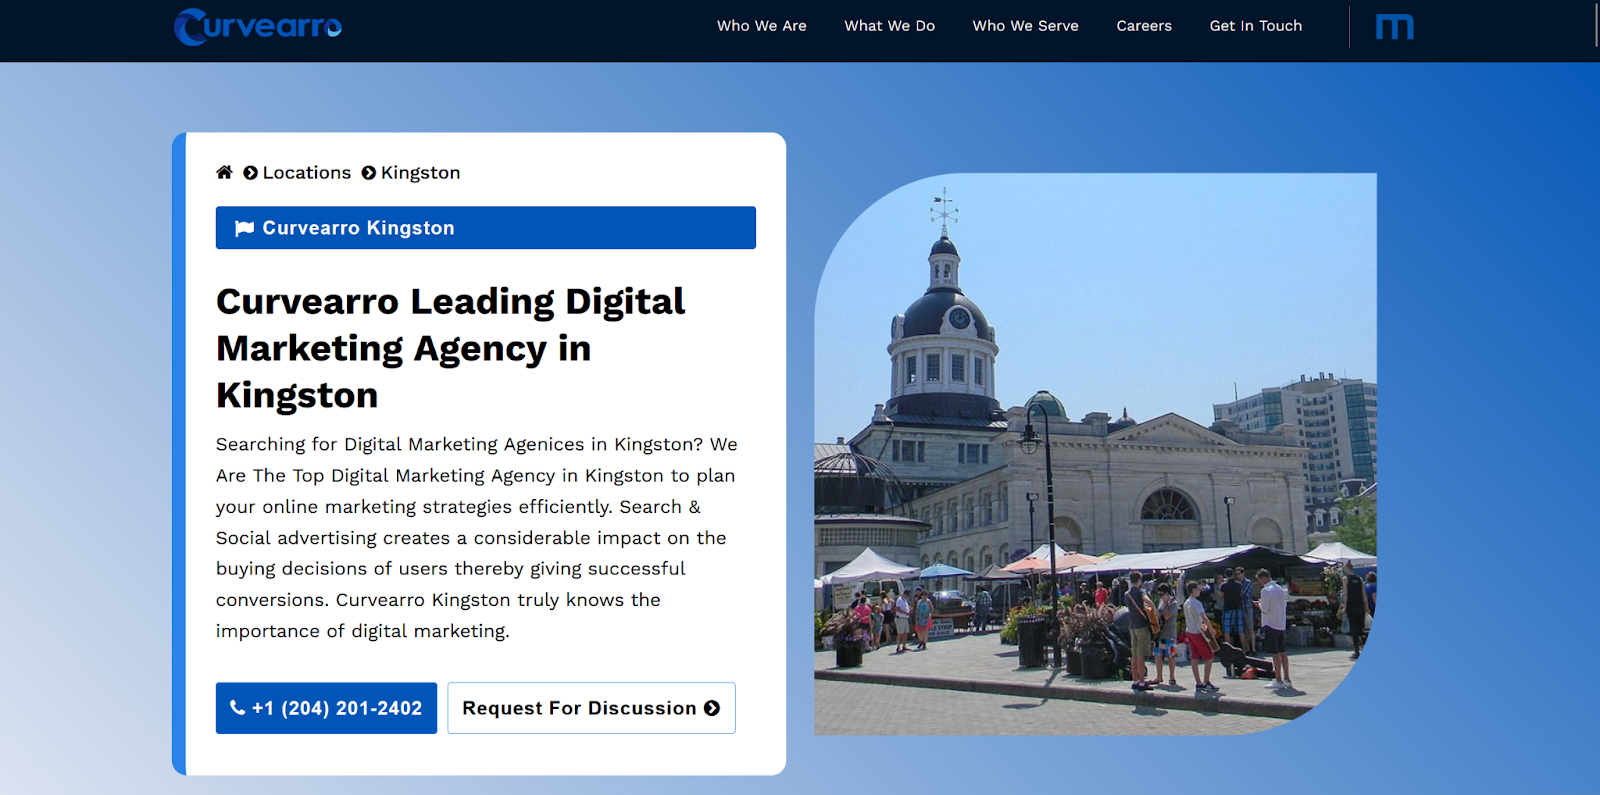Click the heading Curvearro Leading Digital Marketing Agency
Image resolution: width=1600 pixels, height=795 pixels.
point(451,348)
